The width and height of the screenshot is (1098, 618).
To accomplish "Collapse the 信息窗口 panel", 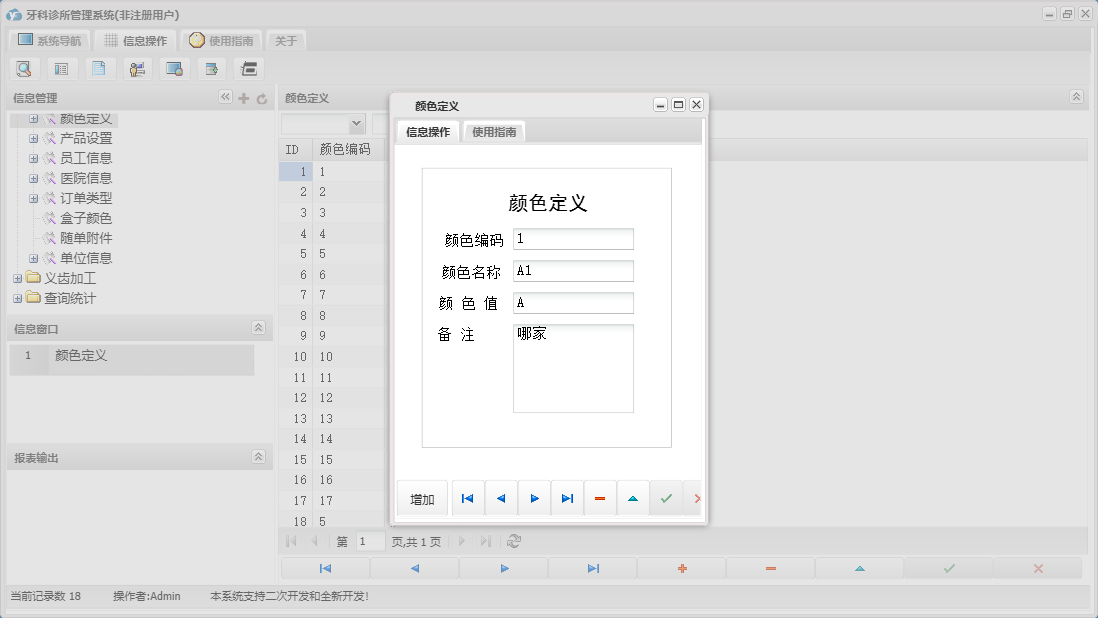I will click(258, 328).
